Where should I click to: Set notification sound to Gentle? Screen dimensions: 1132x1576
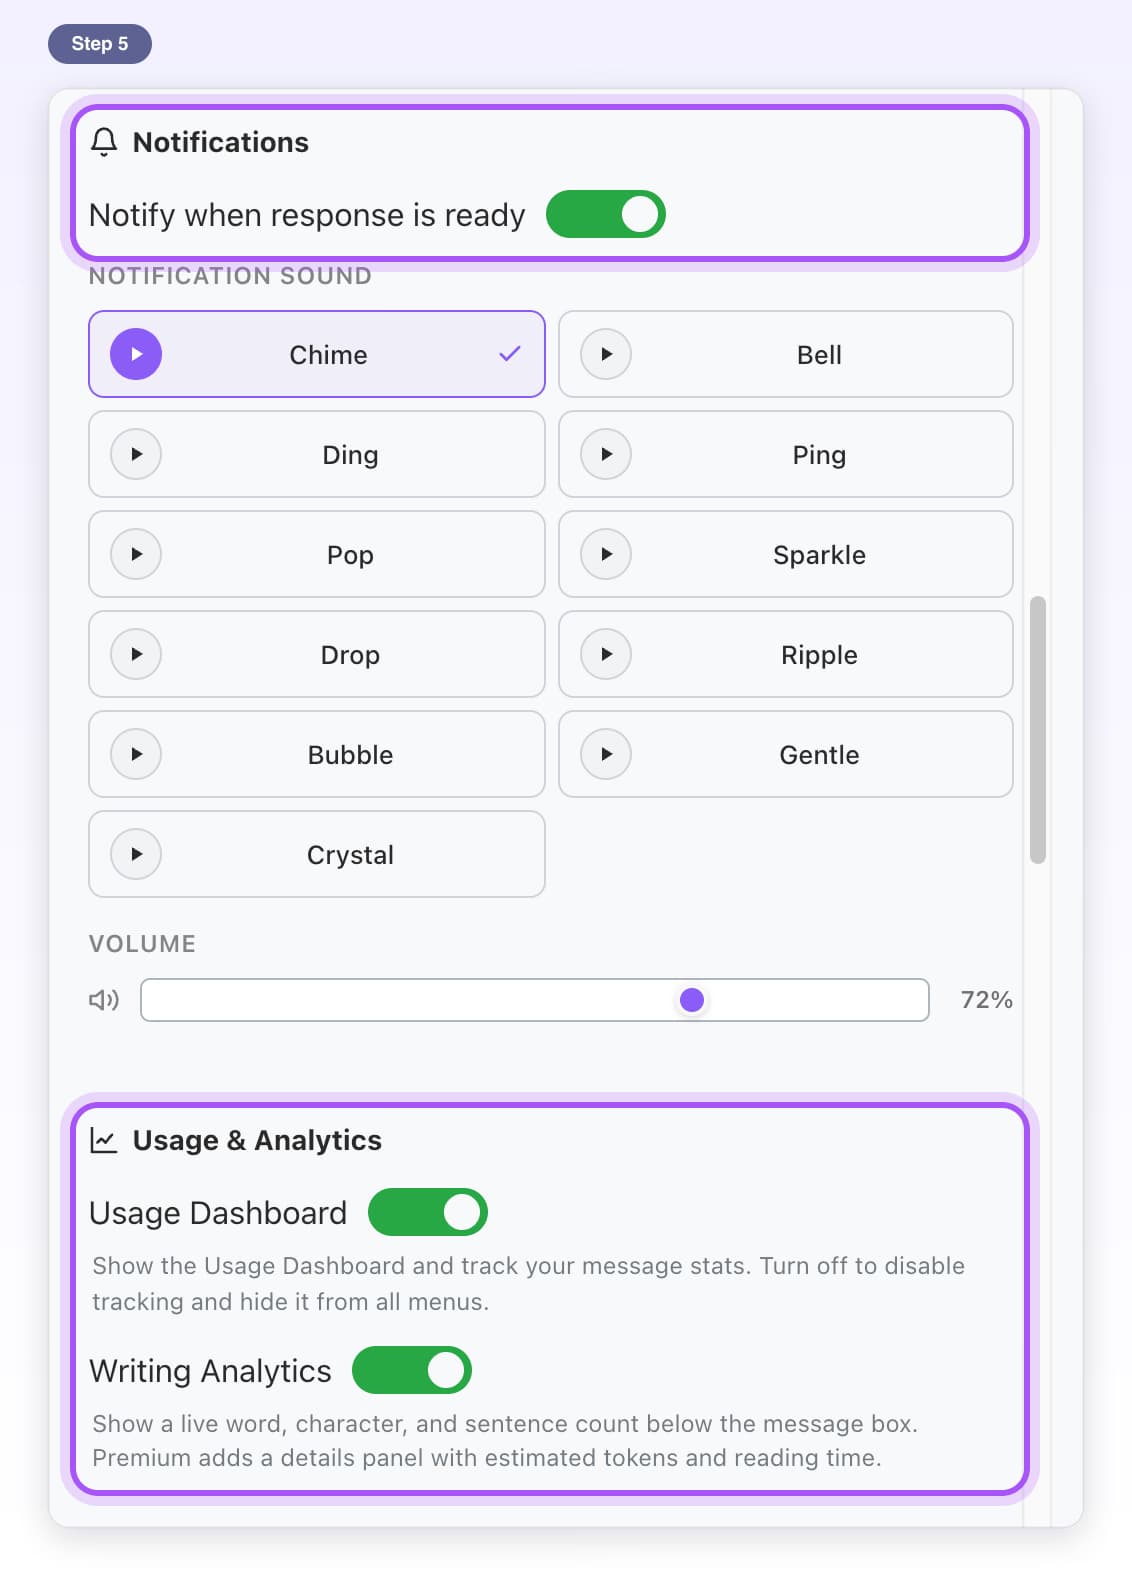[x=786, y=754]
